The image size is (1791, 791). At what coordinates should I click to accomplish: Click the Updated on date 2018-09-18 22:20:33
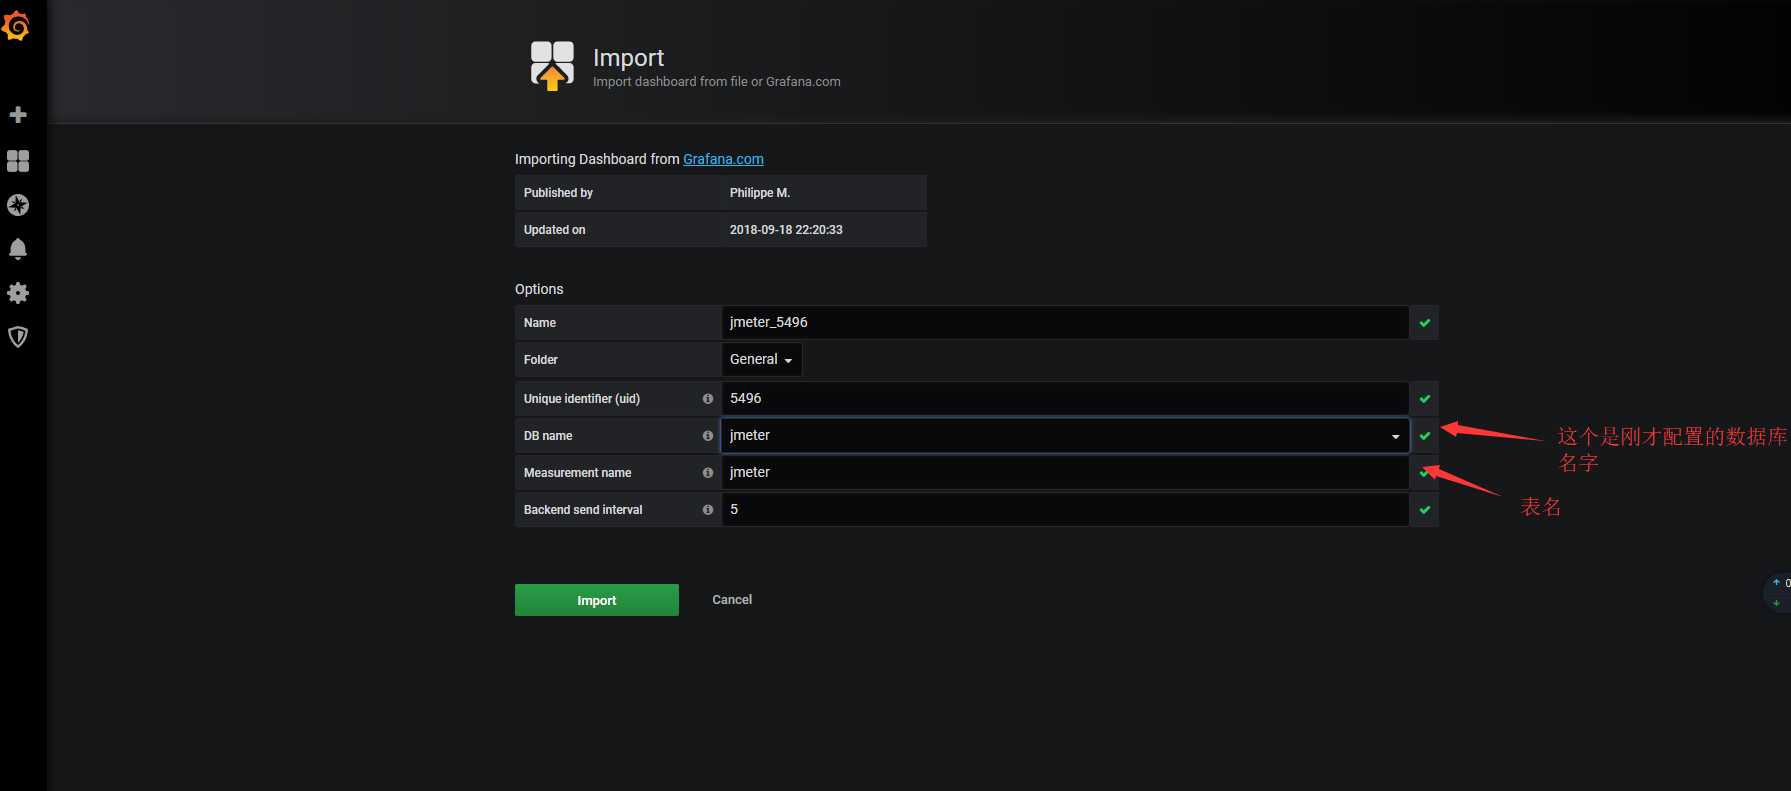click(x=786, y=230)
